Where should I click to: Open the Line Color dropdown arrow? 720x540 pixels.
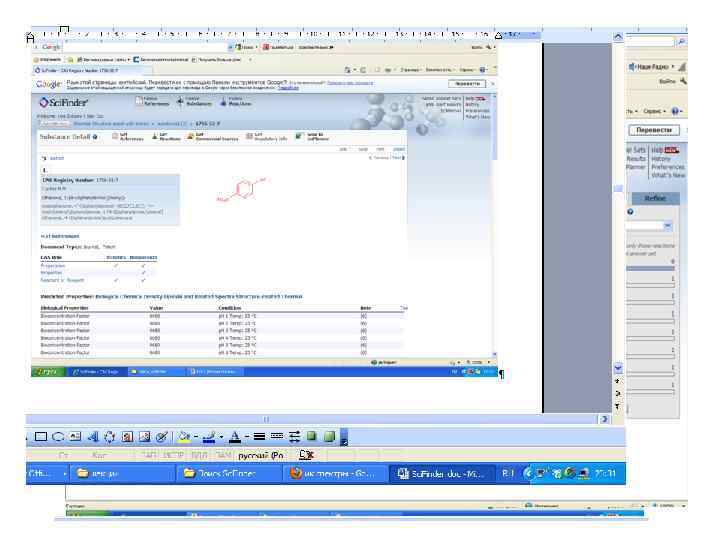[221, 437]
